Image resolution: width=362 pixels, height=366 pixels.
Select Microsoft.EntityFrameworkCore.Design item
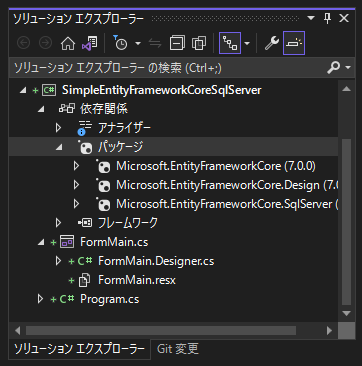(227, 185)
